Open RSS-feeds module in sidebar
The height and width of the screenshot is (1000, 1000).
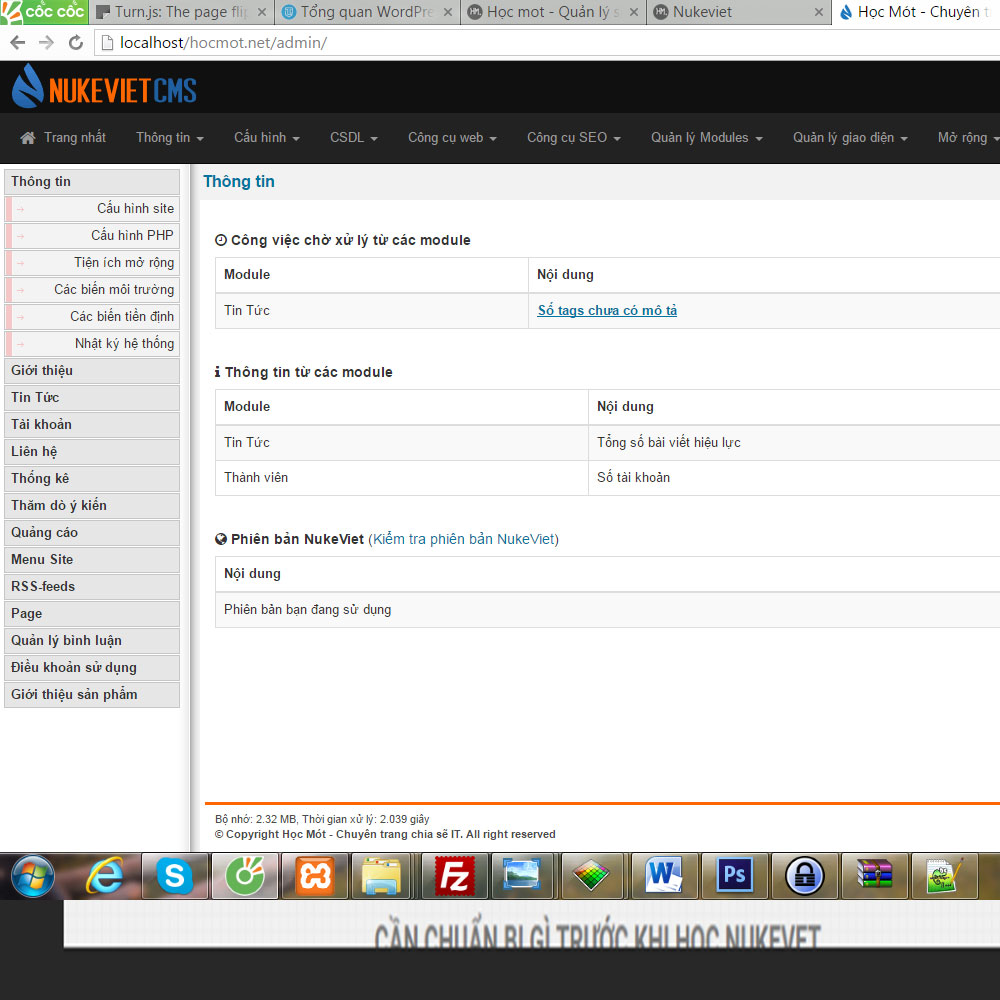[92, 587]
